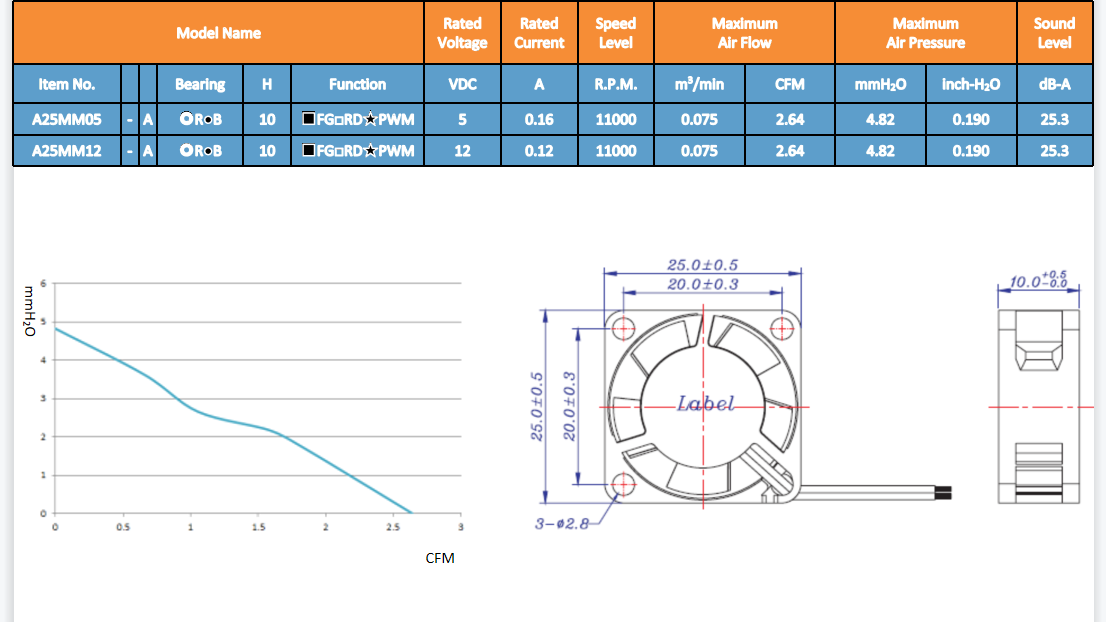Image resolution: width=1106 pixels, height=622 pixels.
Task: Click the 0.16 rated current value
Action: point(539,119)
